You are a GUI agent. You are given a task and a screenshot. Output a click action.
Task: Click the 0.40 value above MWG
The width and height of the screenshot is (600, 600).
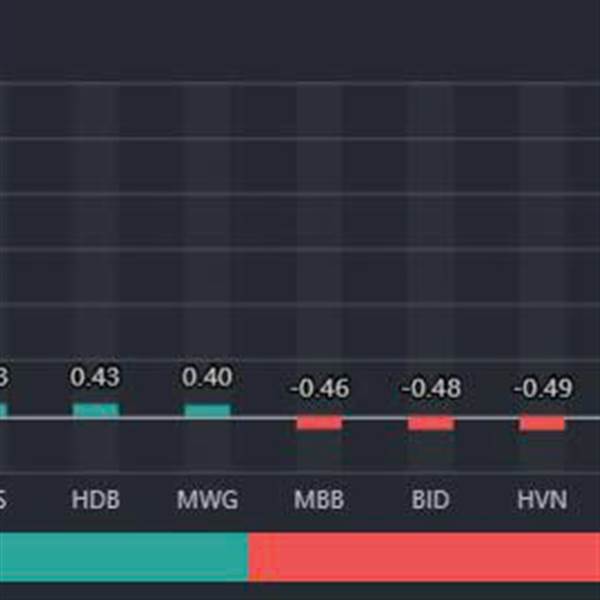coord(207,377)
